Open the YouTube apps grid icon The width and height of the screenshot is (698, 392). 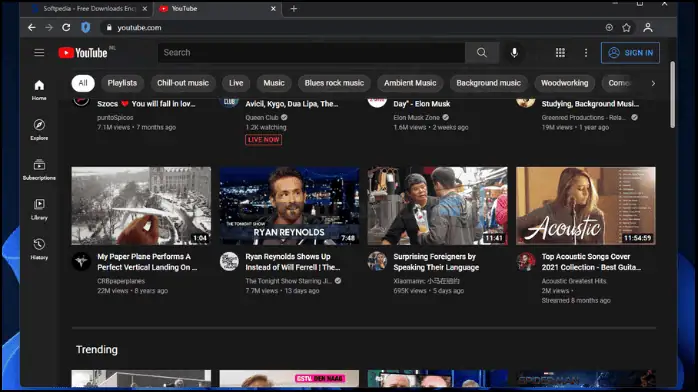[x=560, y=53]
